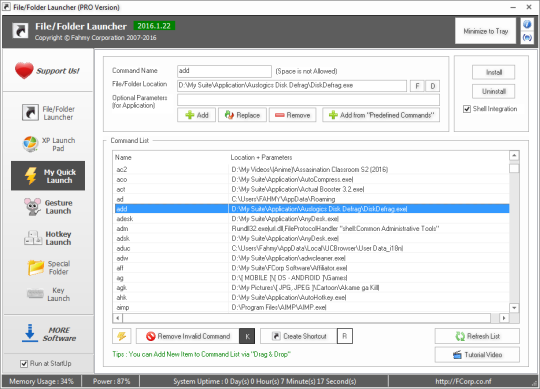Click Remove Invalid Command button
540x389 pixels.
tap(188, 336)
